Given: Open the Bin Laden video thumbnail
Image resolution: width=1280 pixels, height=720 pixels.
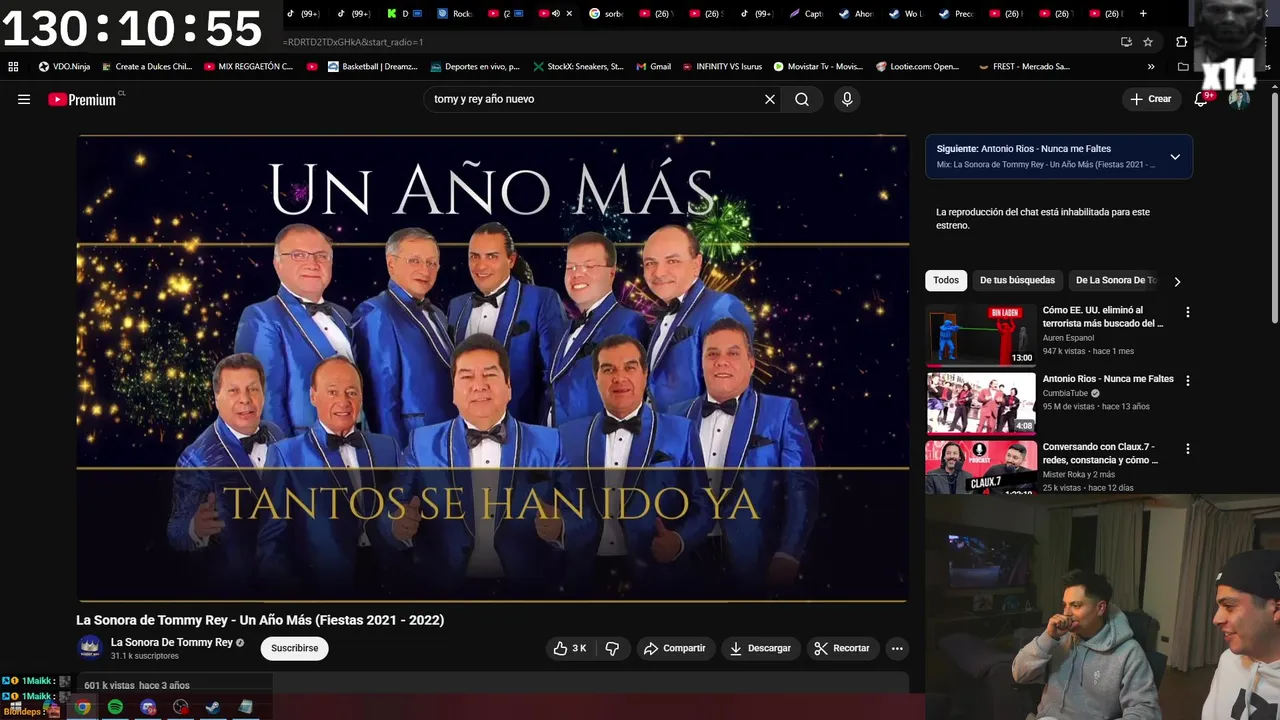Looking at the screenshot, I should point(981,335).
